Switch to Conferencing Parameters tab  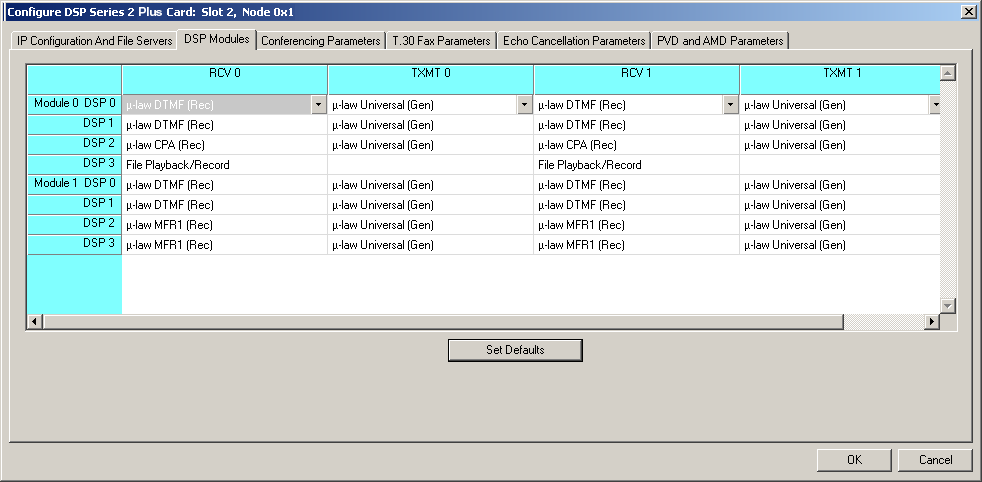pos(321,41)
